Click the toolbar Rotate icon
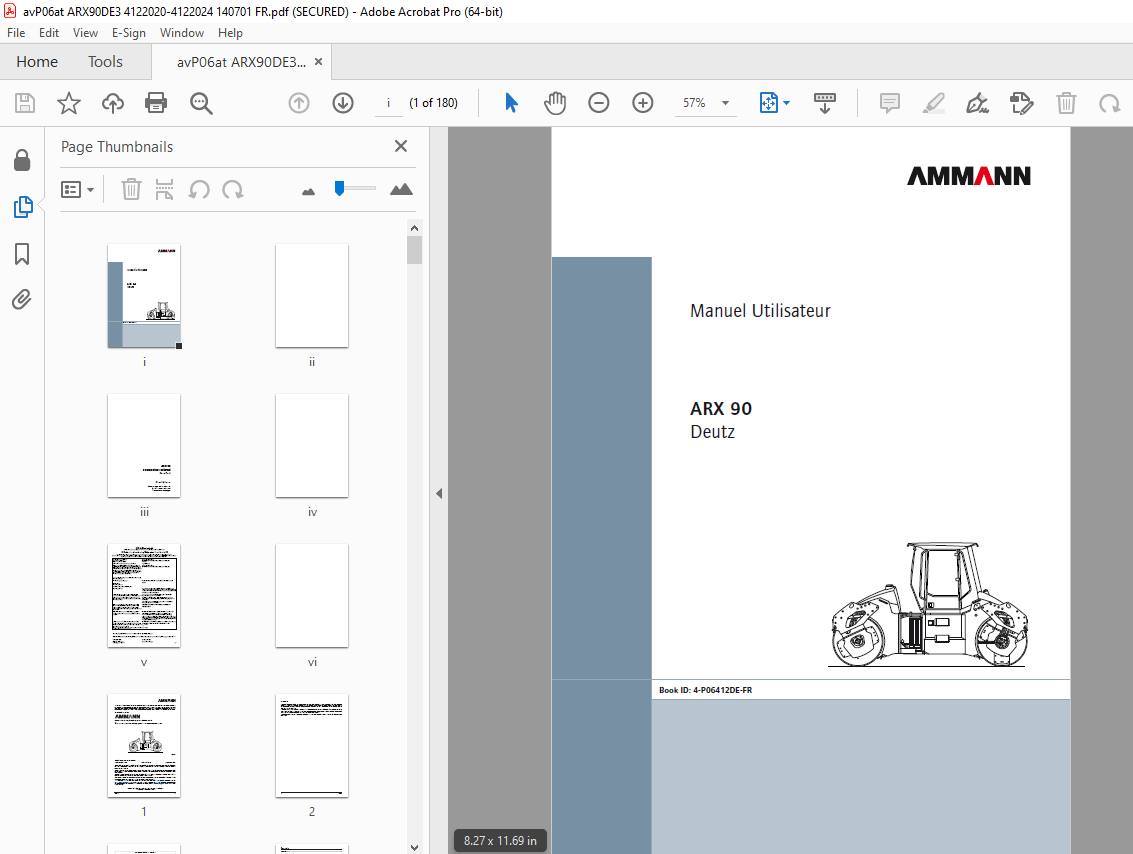 coord(1109,103)
